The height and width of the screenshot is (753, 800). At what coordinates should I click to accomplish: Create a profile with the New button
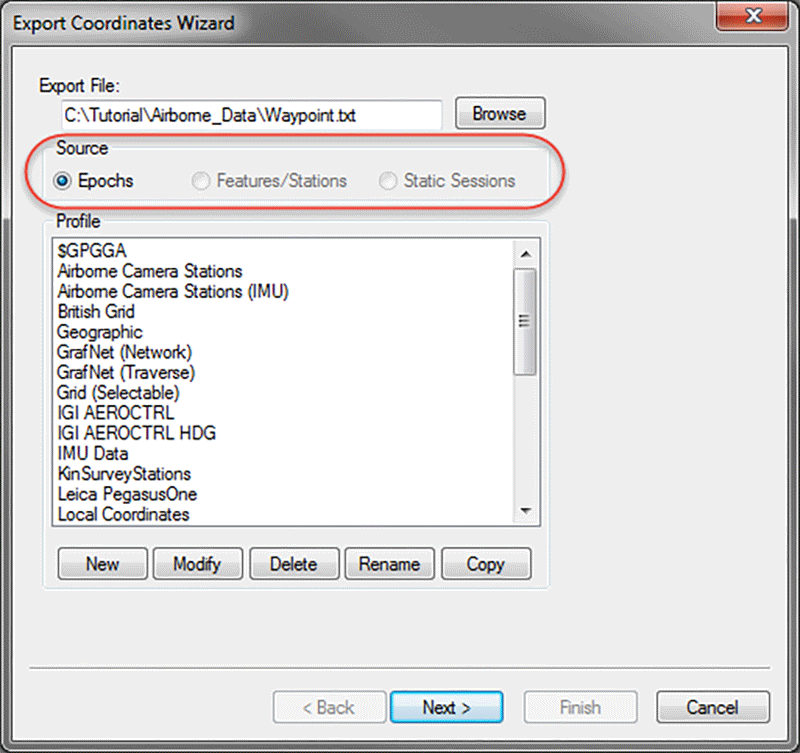click(x=103, y=564)
